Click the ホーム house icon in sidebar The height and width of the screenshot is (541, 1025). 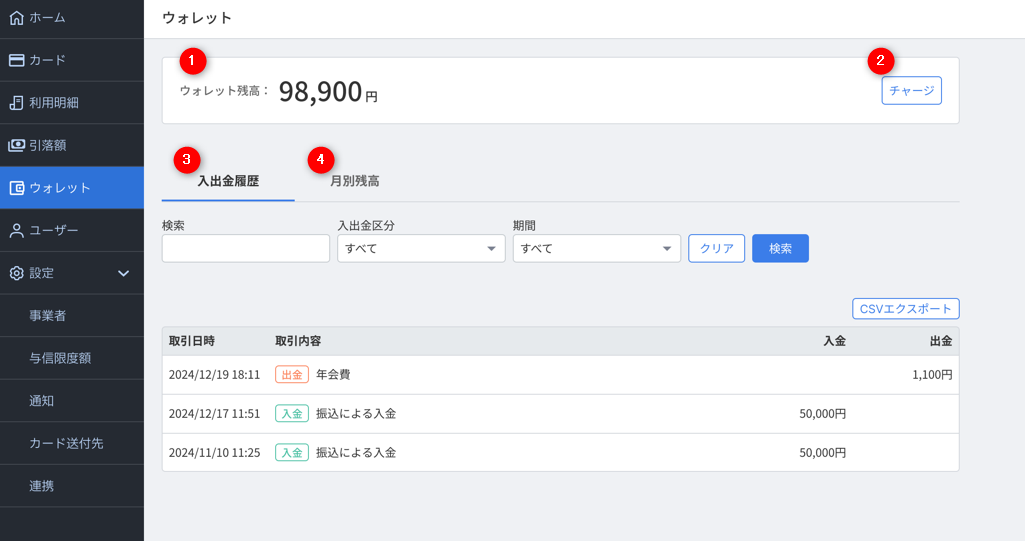click(16, 18)
